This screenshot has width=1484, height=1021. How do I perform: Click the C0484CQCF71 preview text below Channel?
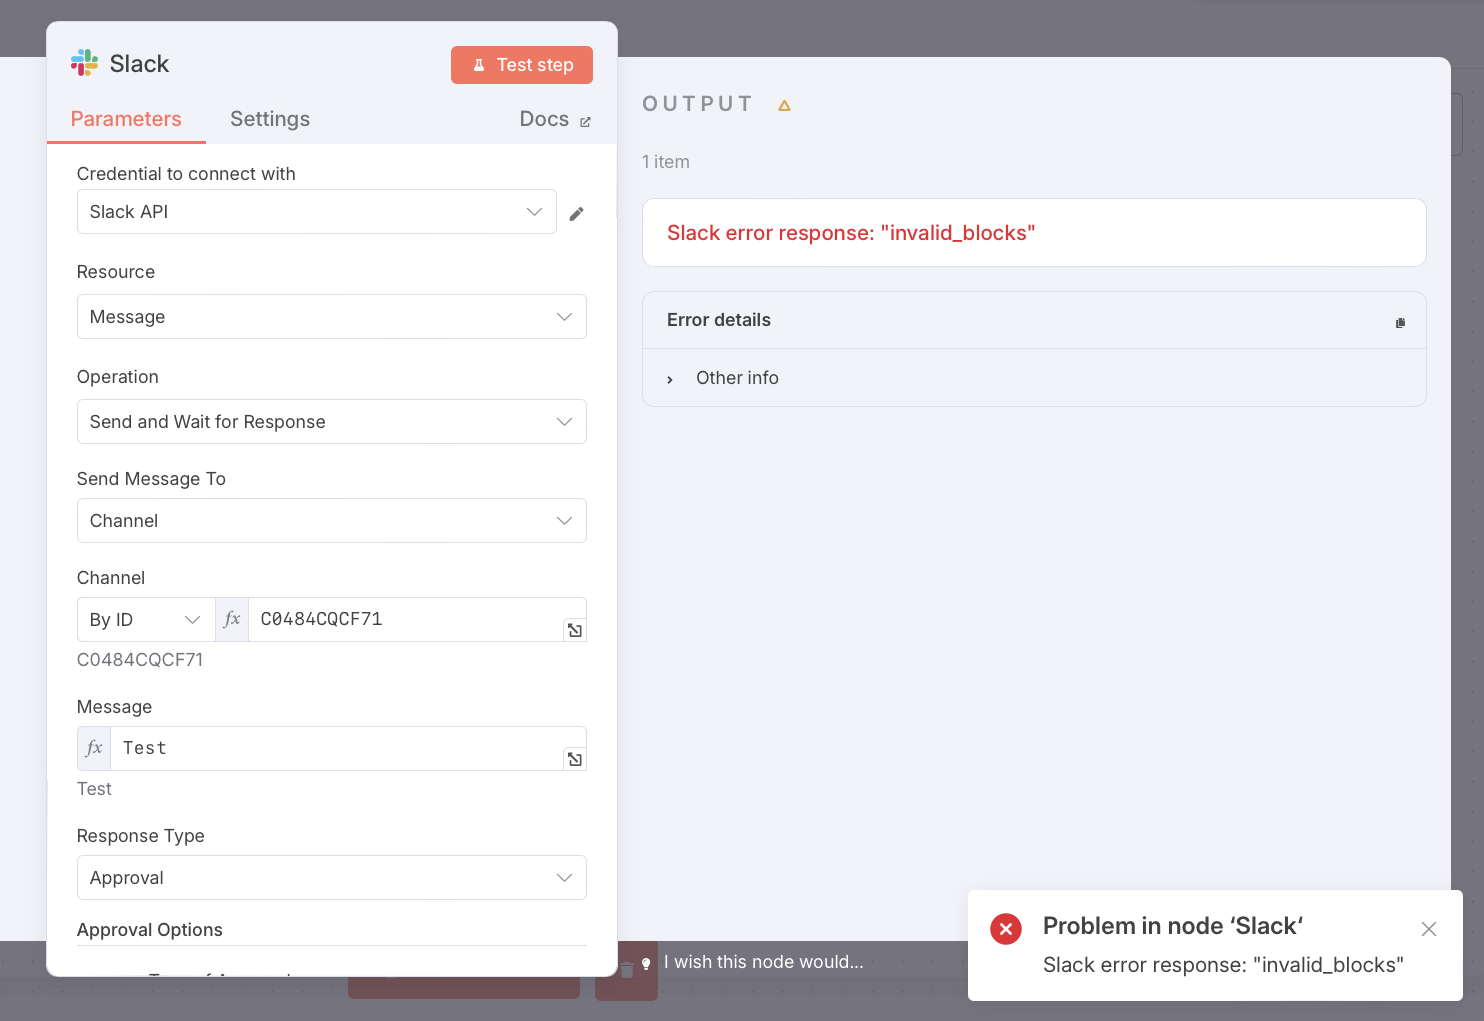pos(140,660)
